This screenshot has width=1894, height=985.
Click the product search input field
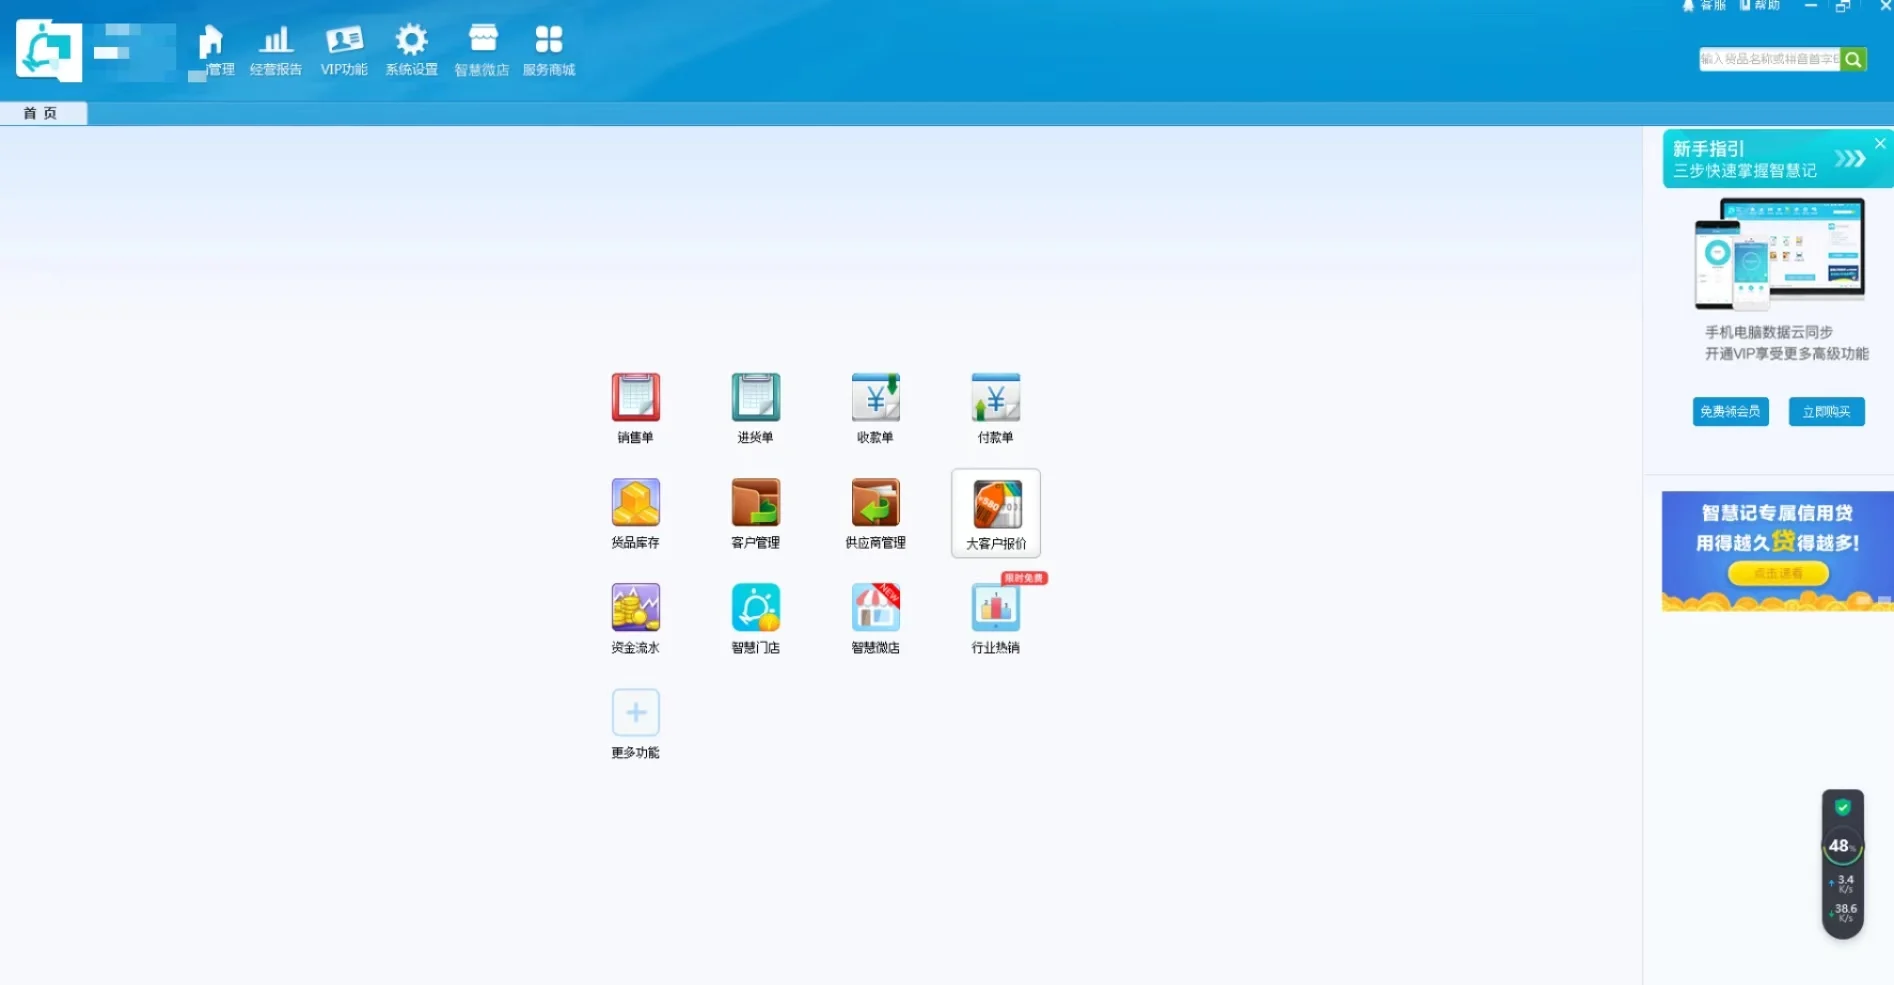point(1769,59)
